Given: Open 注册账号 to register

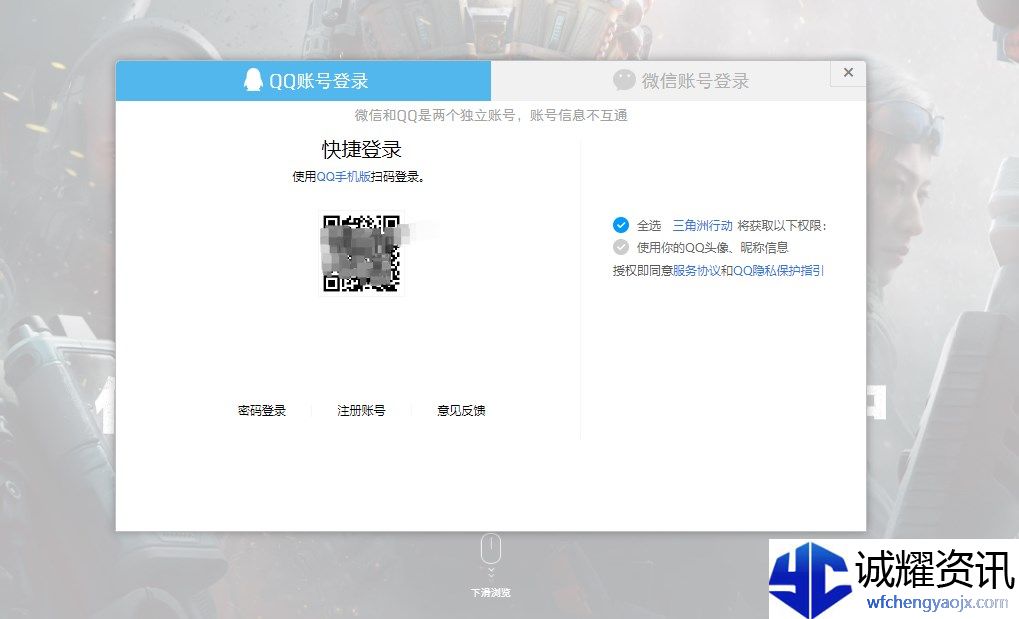Looking at the screenshot, I should pos(361,410).
